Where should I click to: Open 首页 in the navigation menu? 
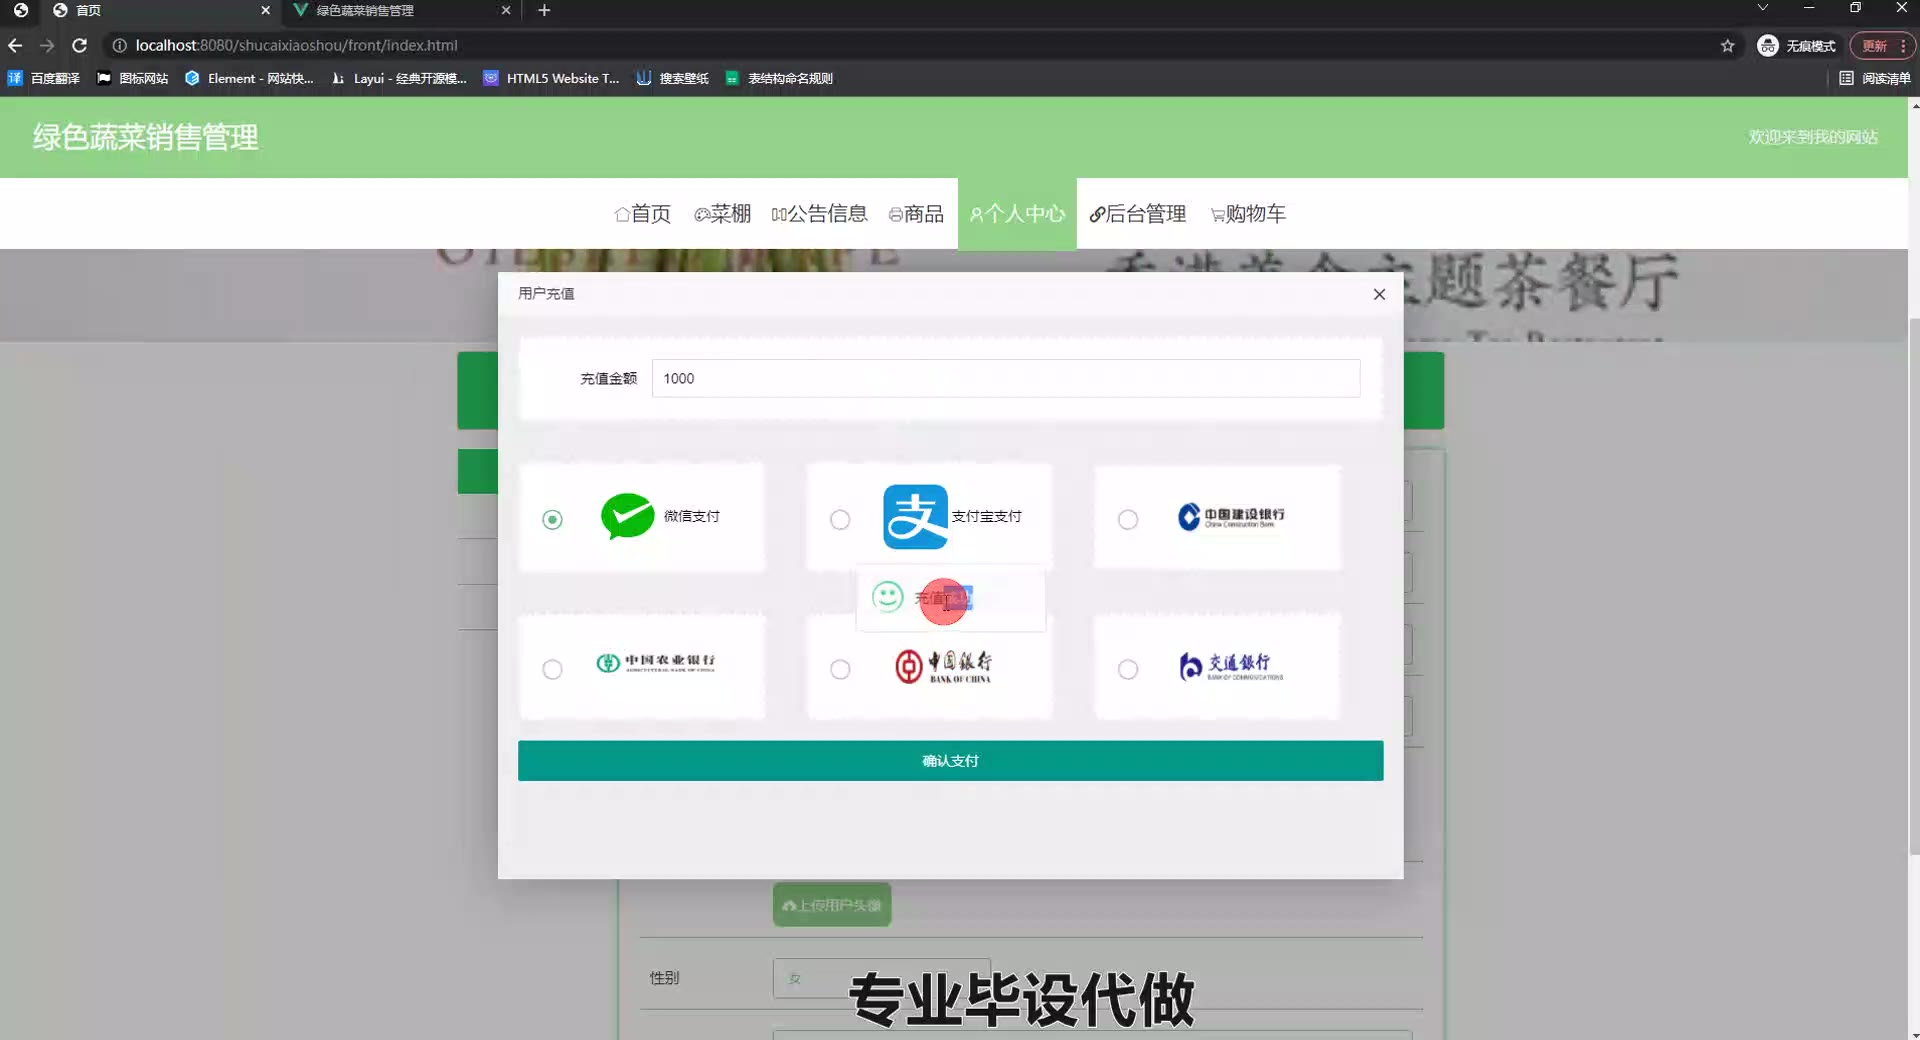point(643,214)
